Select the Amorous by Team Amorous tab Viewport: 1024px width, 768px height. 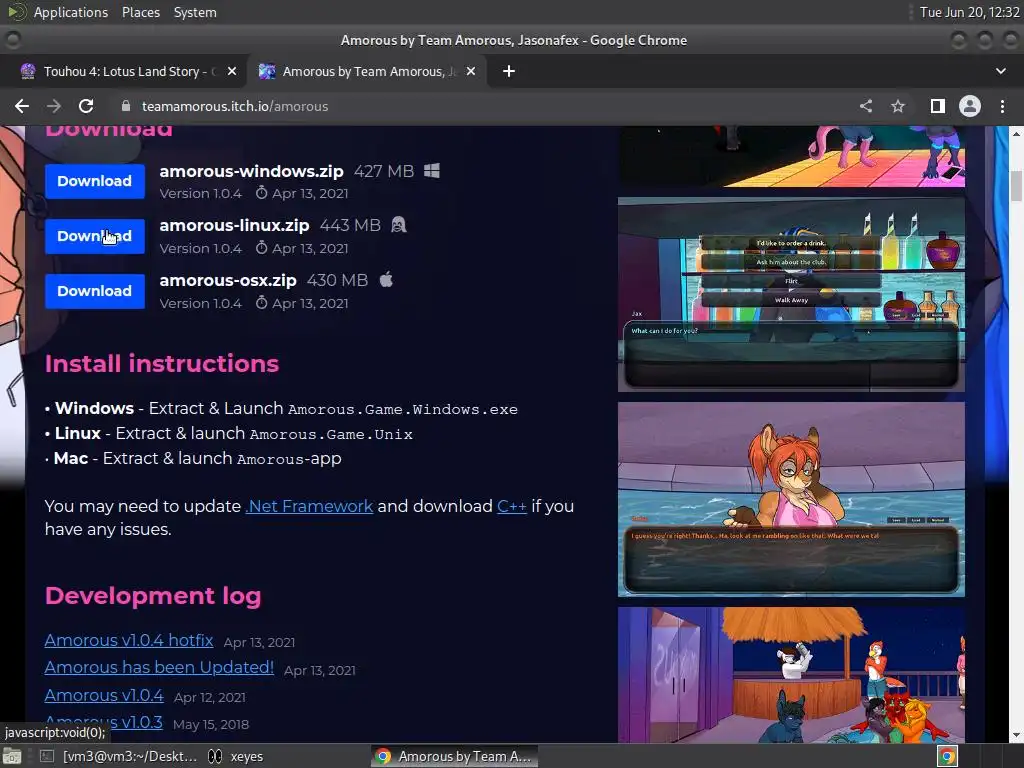(x=367, y=71)
